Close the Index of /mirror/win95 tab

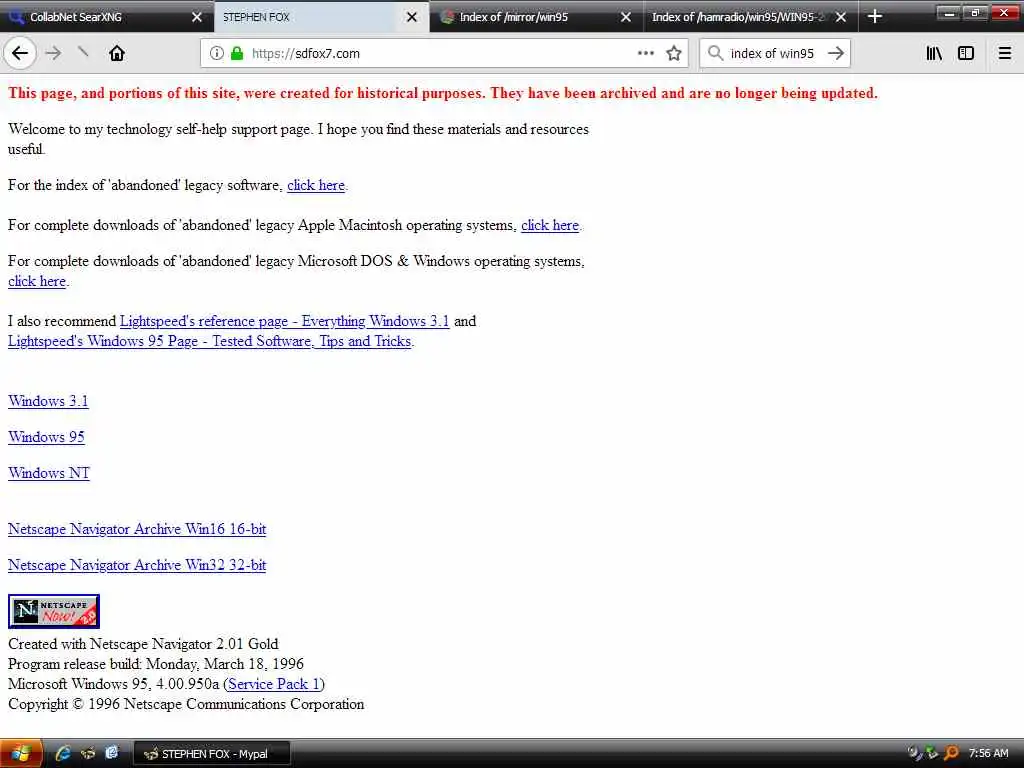[x=626, y=17]
